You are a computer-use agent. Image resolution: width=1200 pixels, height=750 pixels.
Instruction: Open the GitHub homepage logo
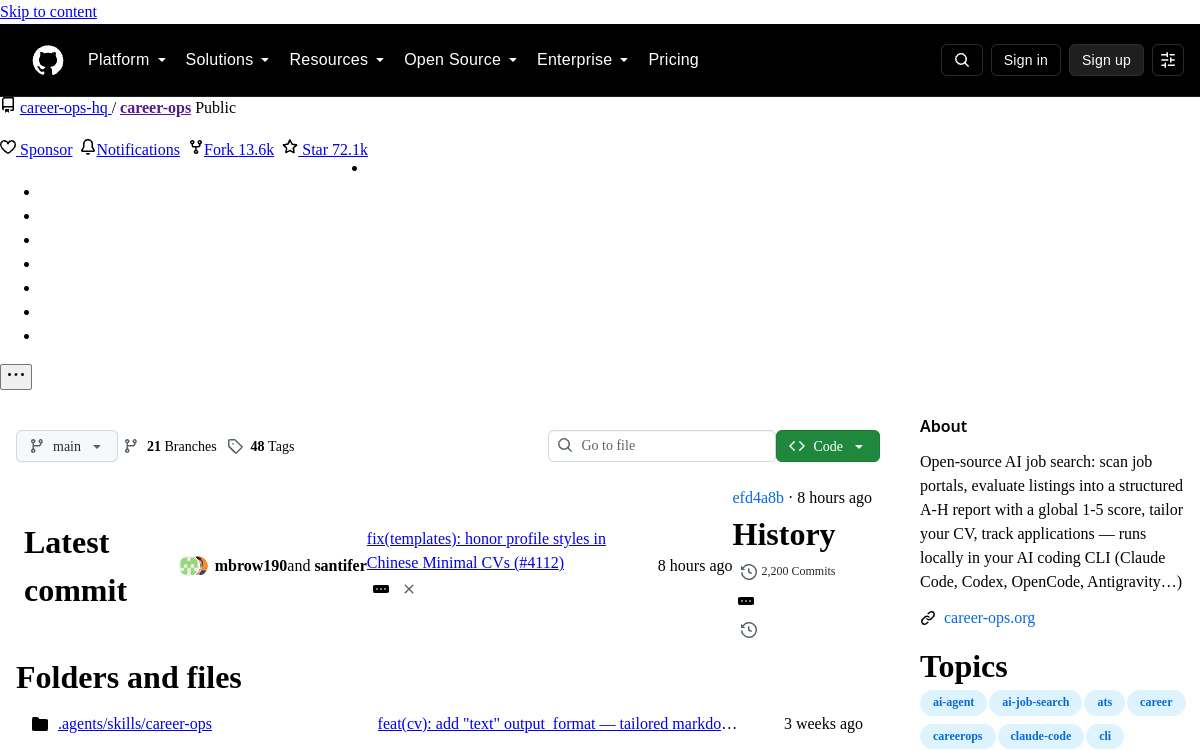(x=48, y=60)
